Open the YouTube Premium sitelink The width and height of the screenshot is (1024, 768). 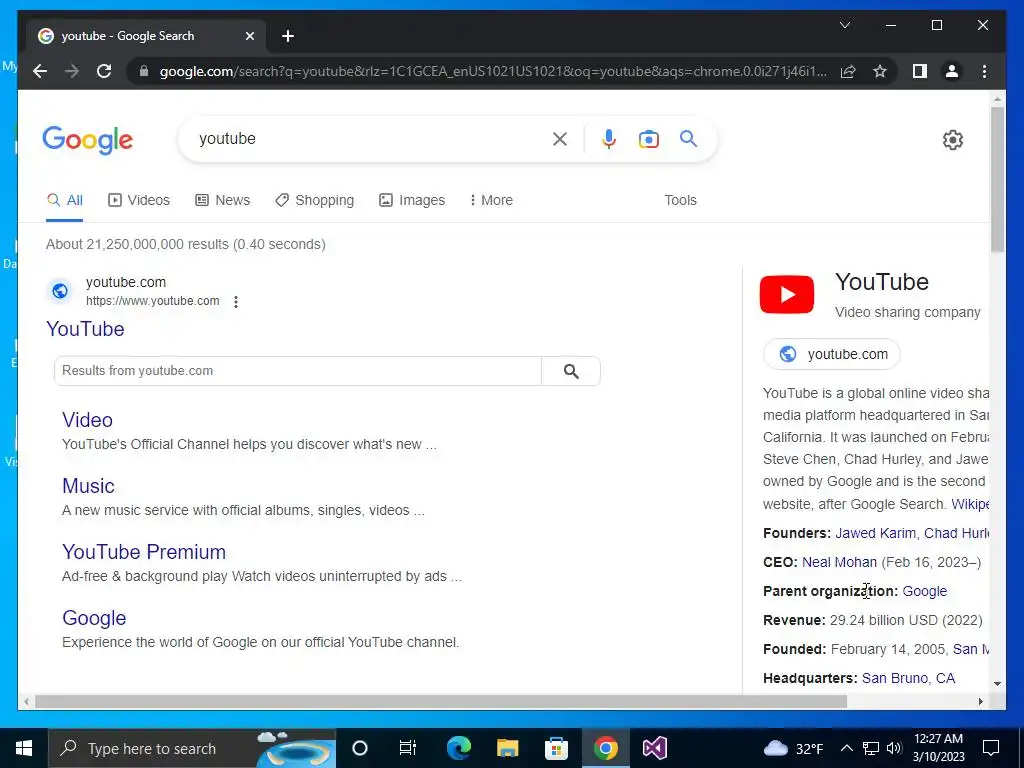(x=144, y=552)
